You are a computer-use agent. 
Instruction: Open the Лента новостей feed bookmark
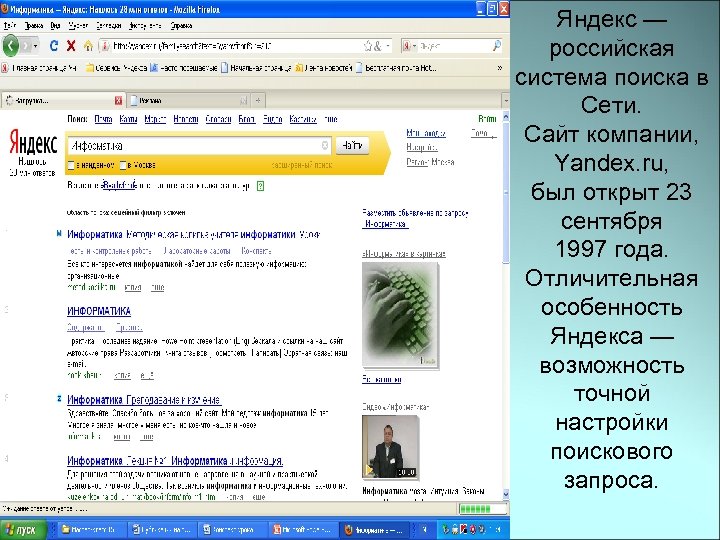(x=324, y=68)
